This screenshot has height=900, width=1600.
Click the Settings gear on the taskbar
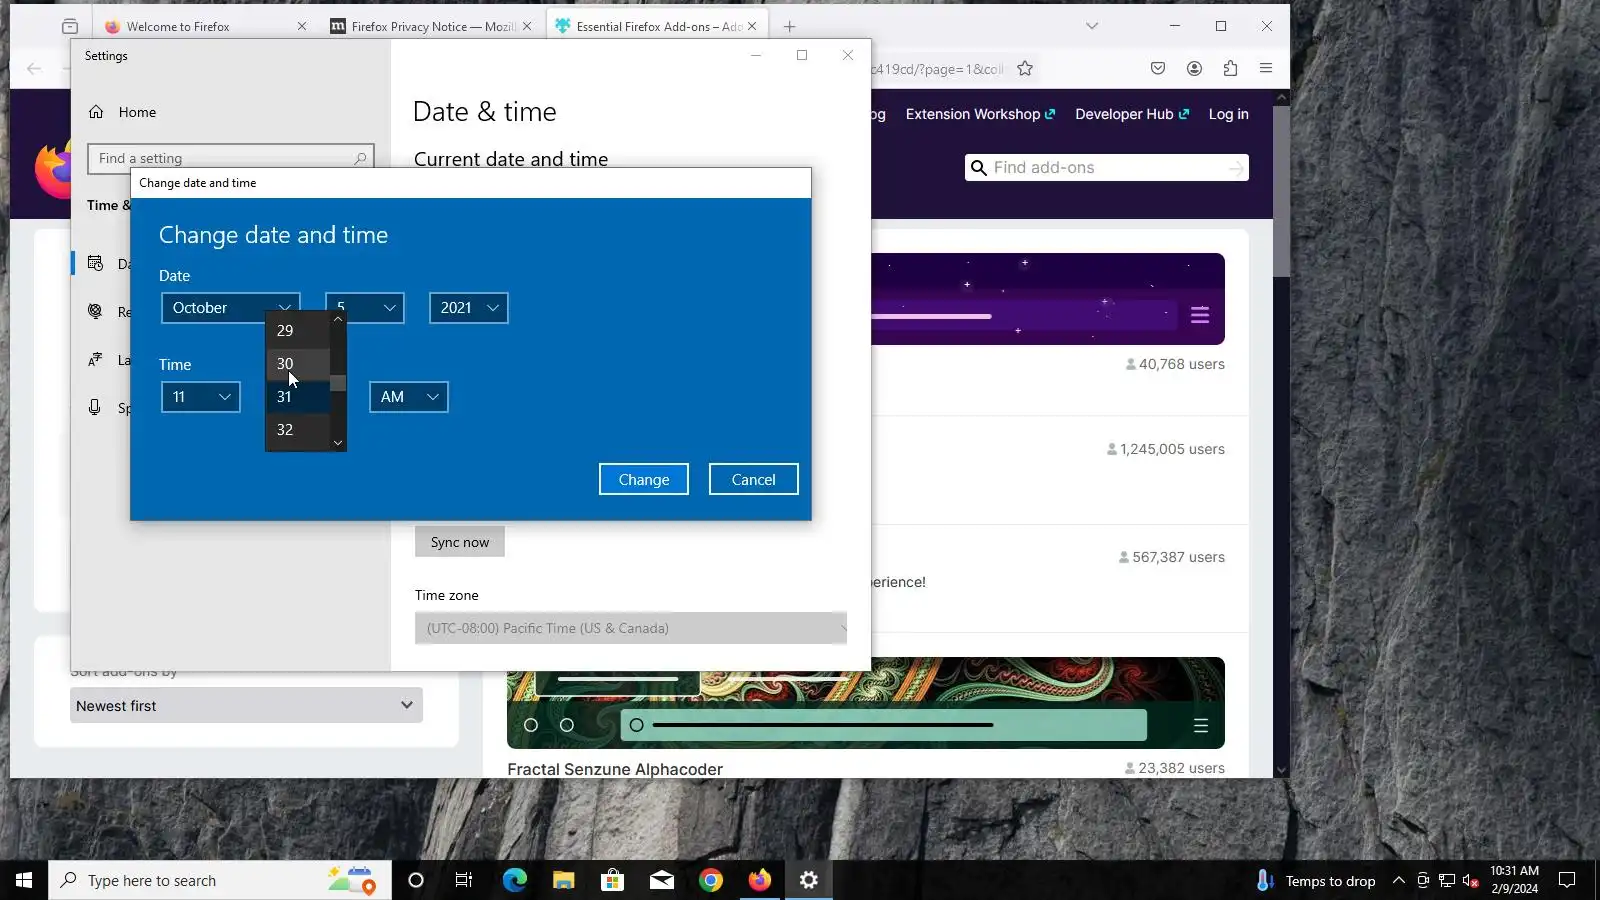[809, 880]
